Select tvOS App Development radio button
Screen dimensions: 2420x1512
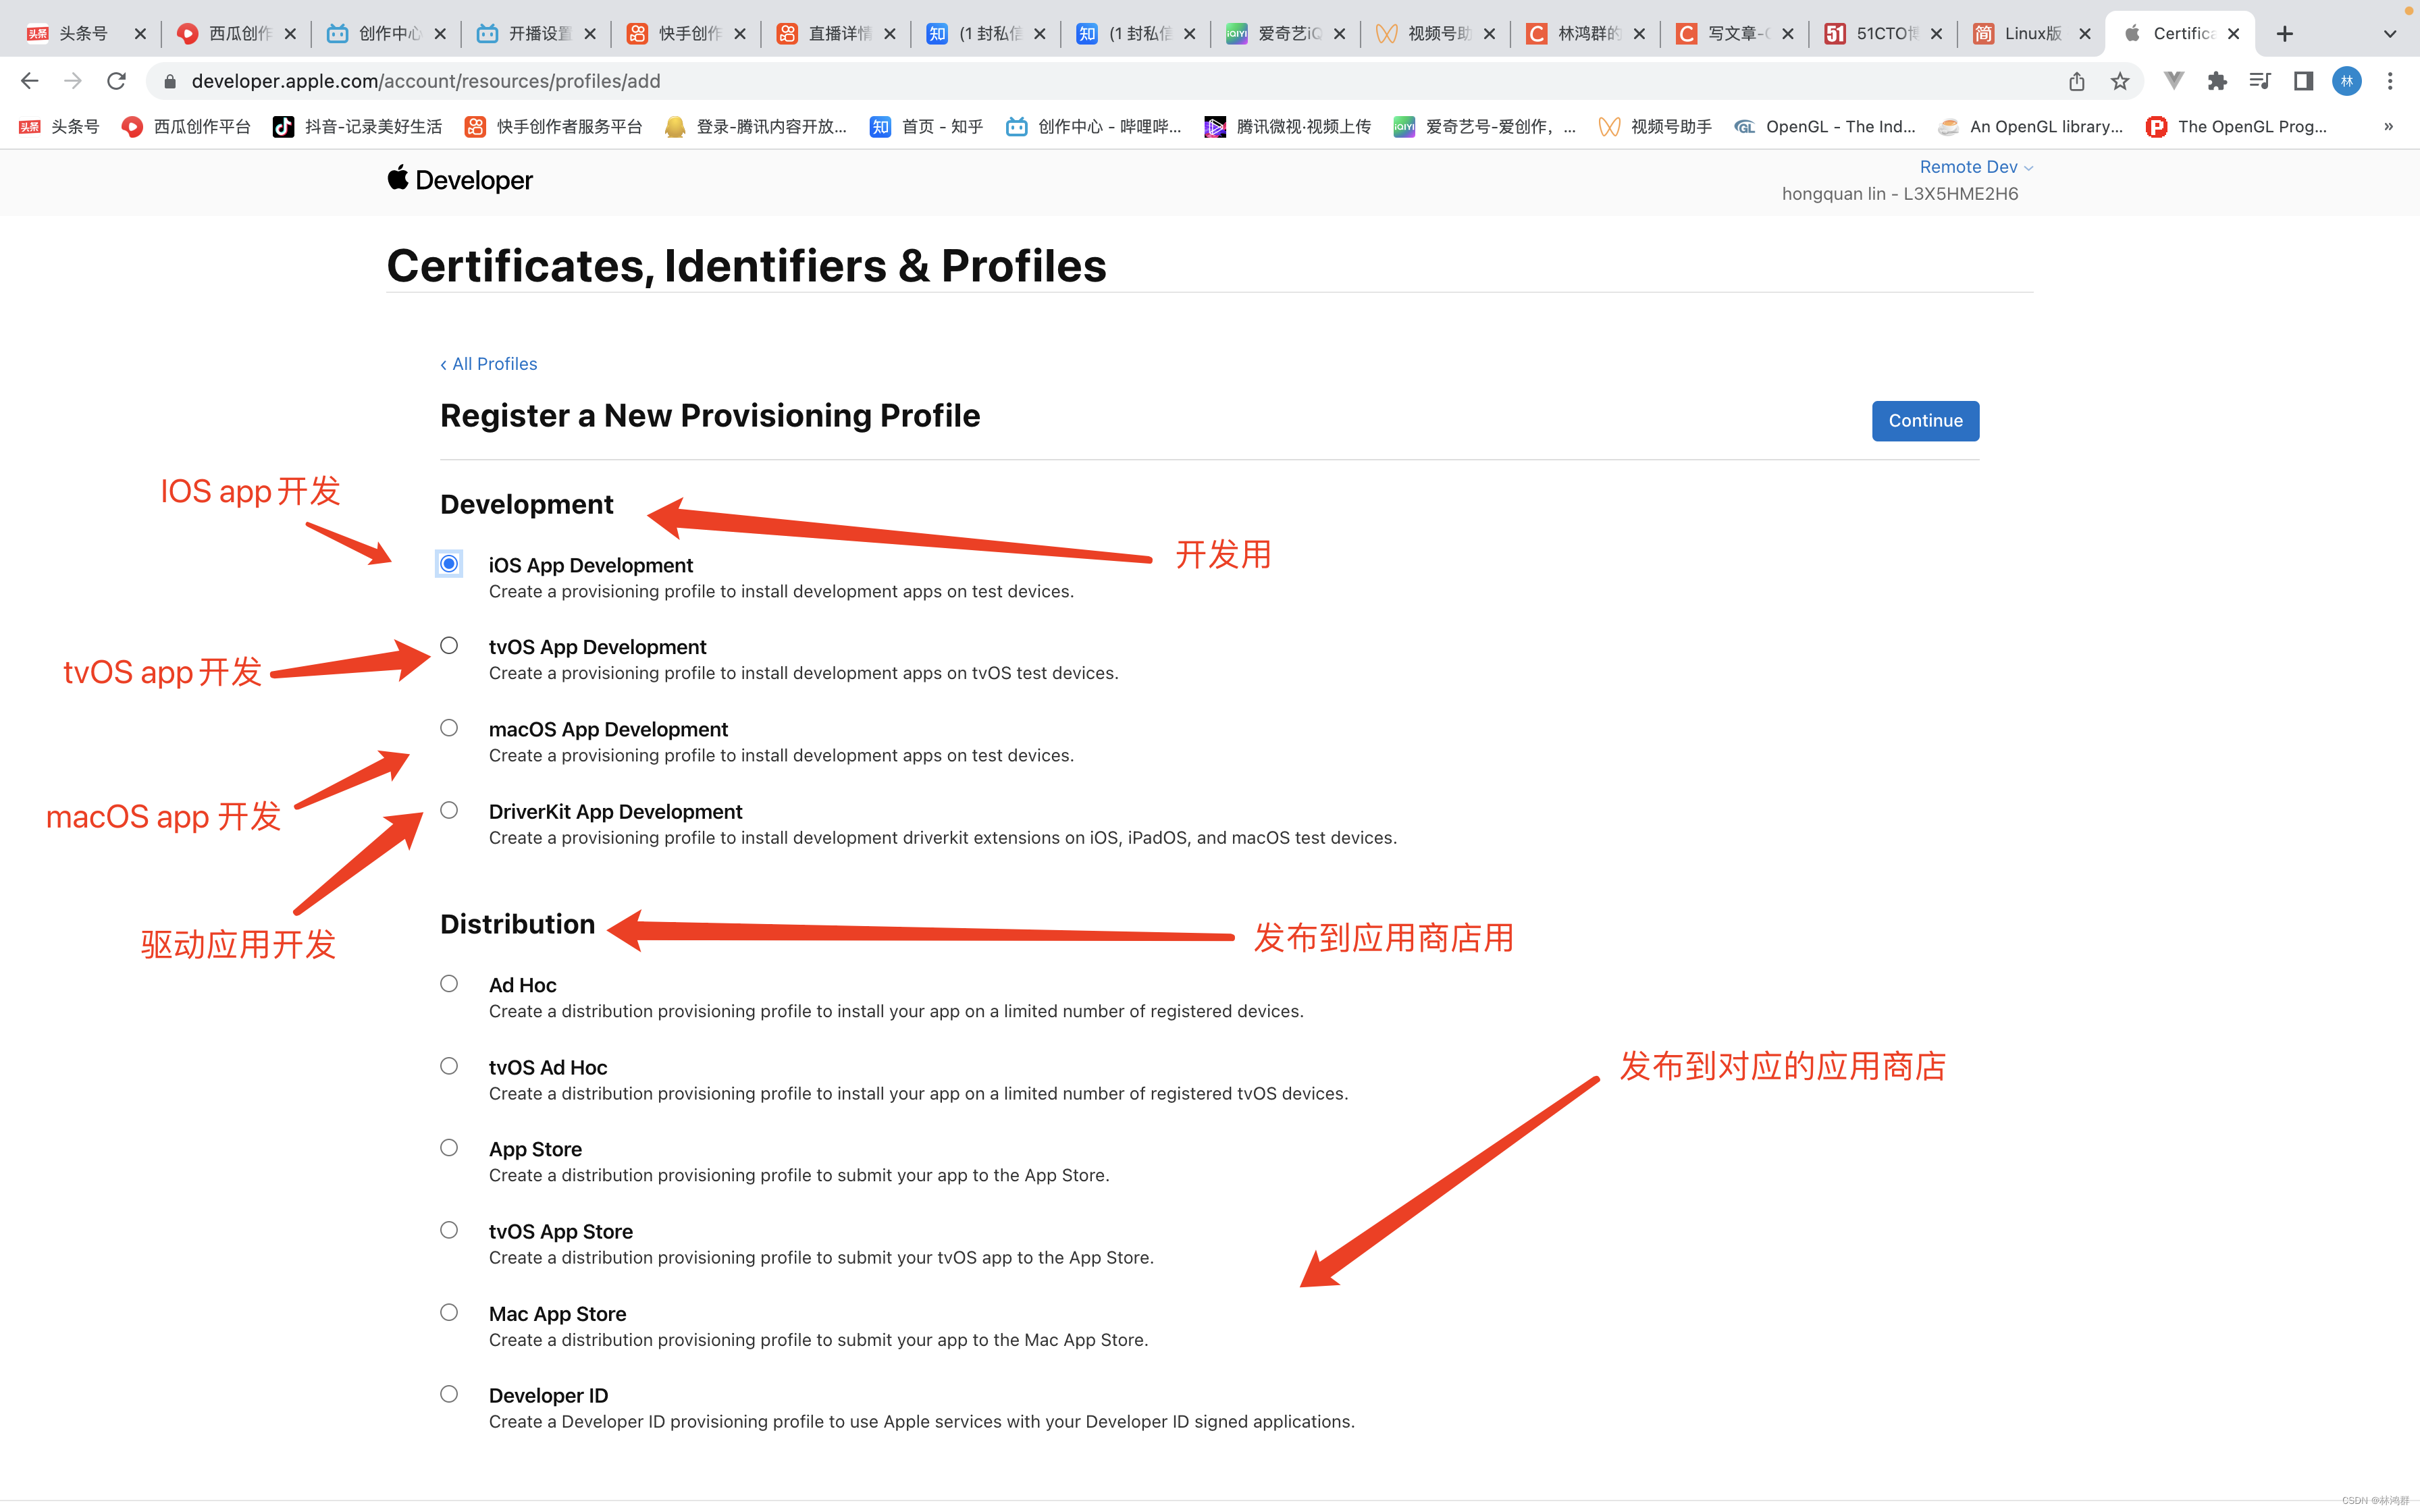[449, 646]
